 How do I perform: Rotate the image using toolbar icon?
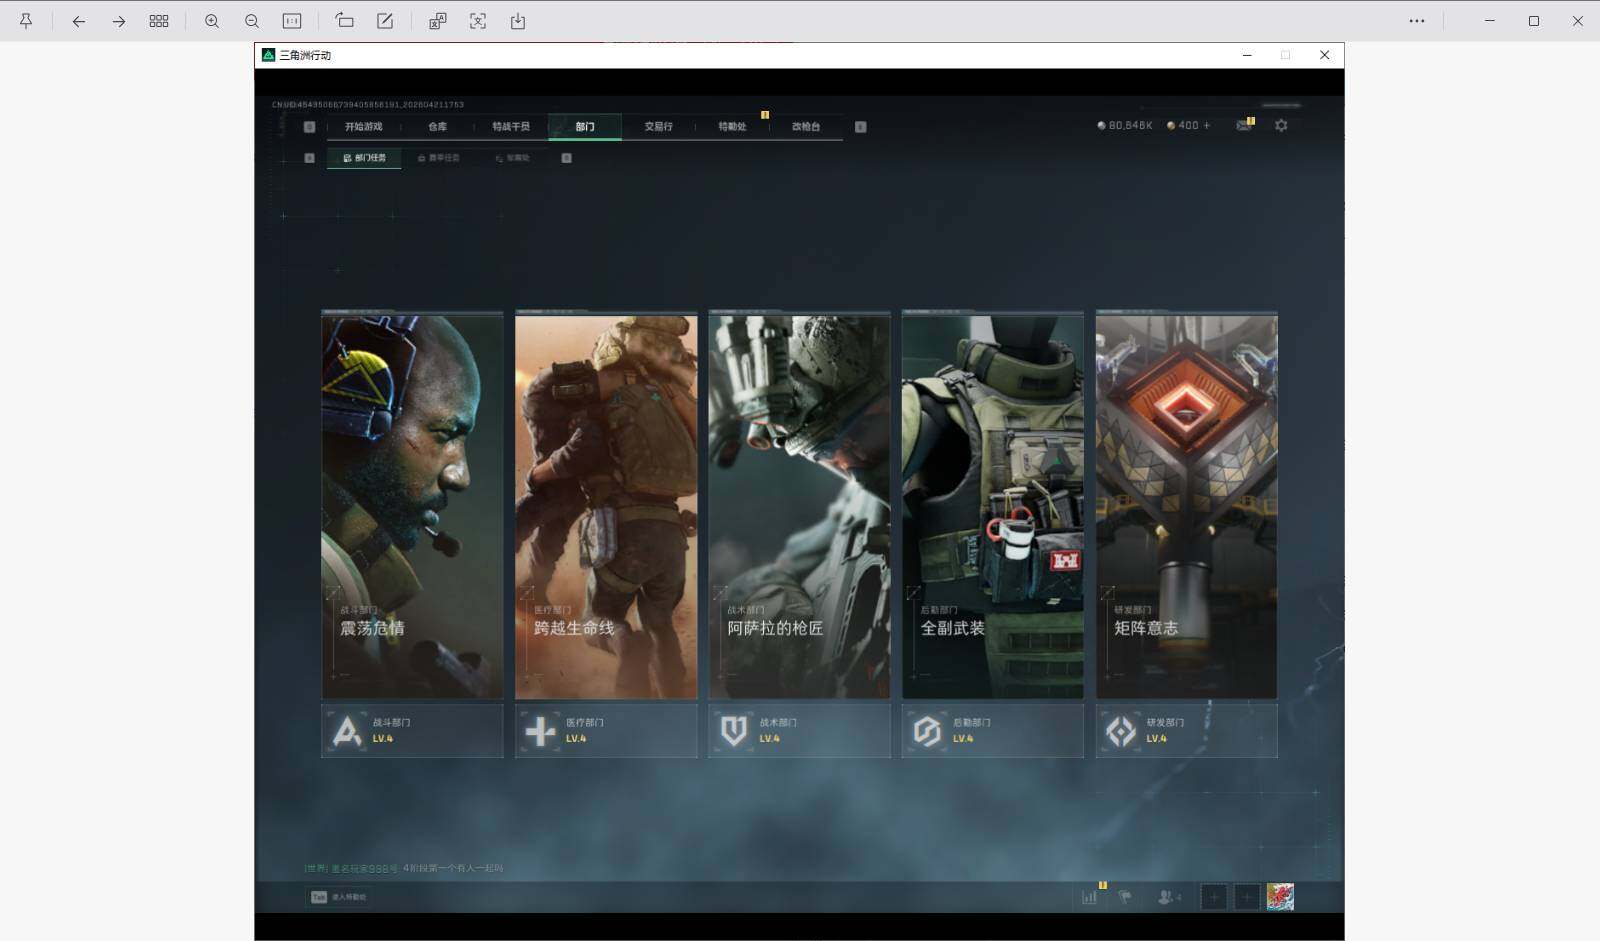pyautogui.click(x=344, y=21)
